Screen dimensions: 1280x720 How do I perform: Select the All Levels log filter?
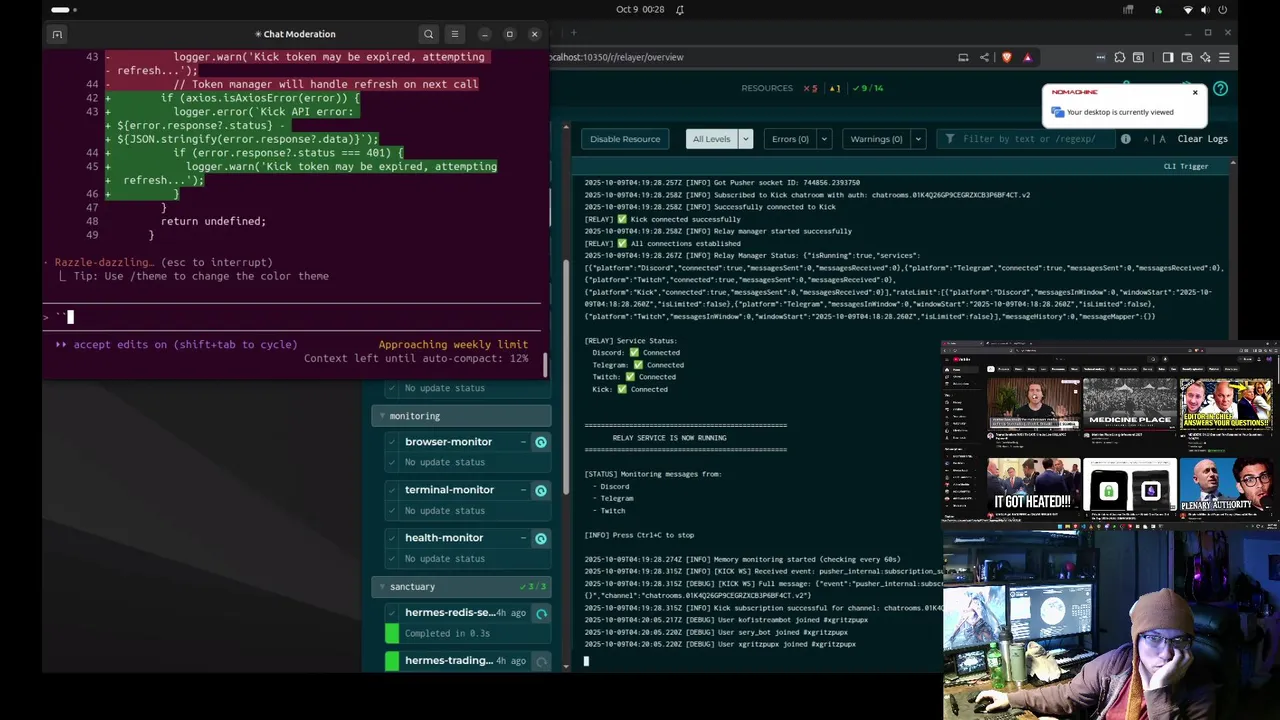tap(712, 139)
